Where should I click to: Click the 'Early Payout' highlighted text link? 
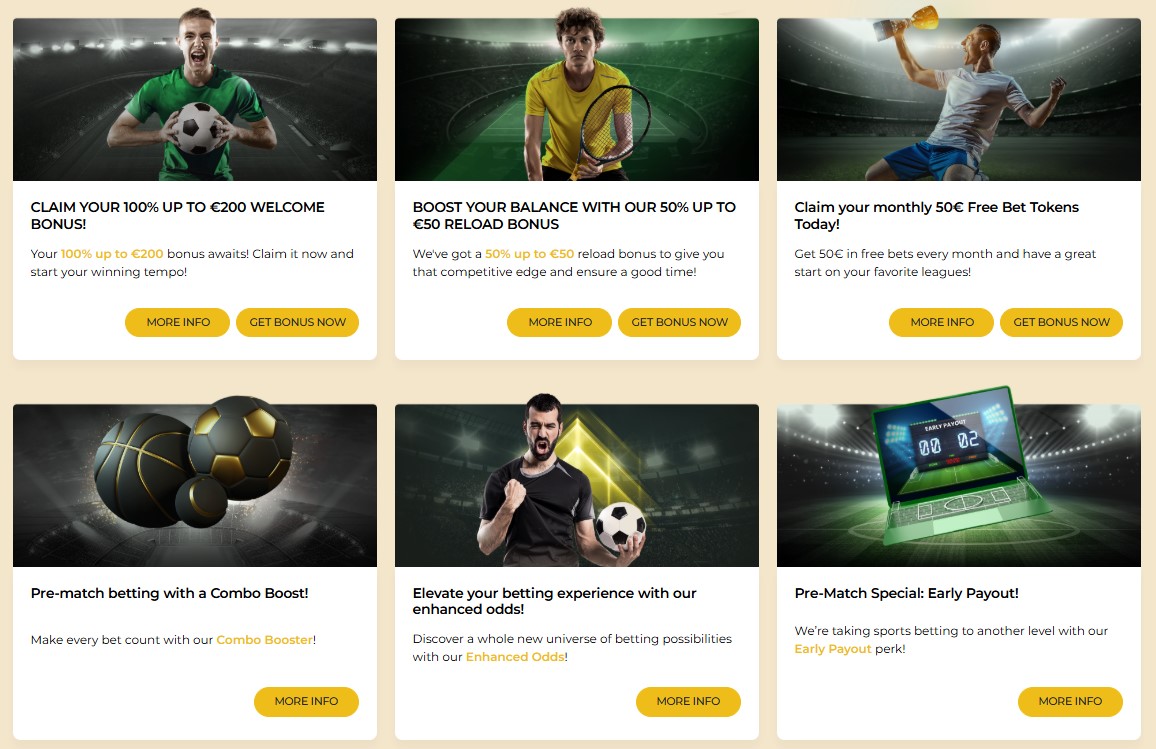point(833,649)
